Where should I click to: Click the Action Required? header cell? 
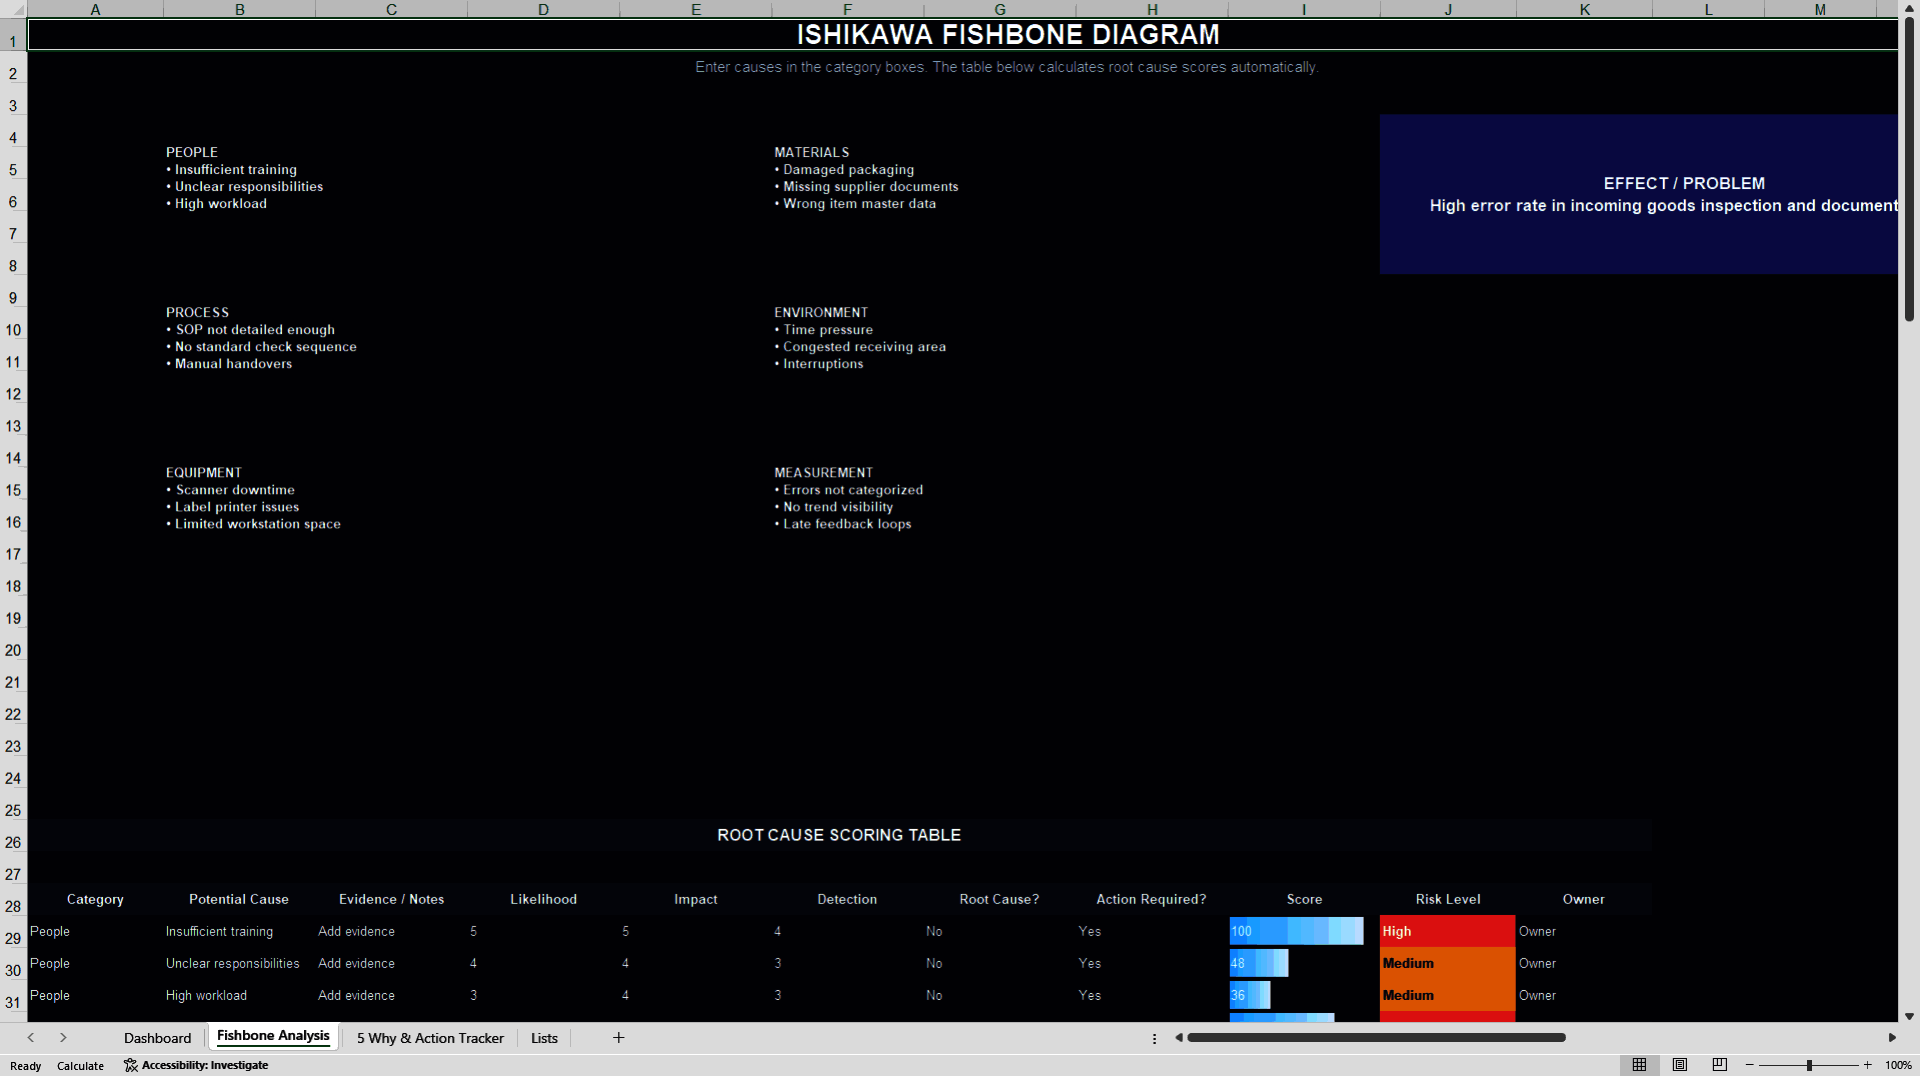click(1151, 899)
